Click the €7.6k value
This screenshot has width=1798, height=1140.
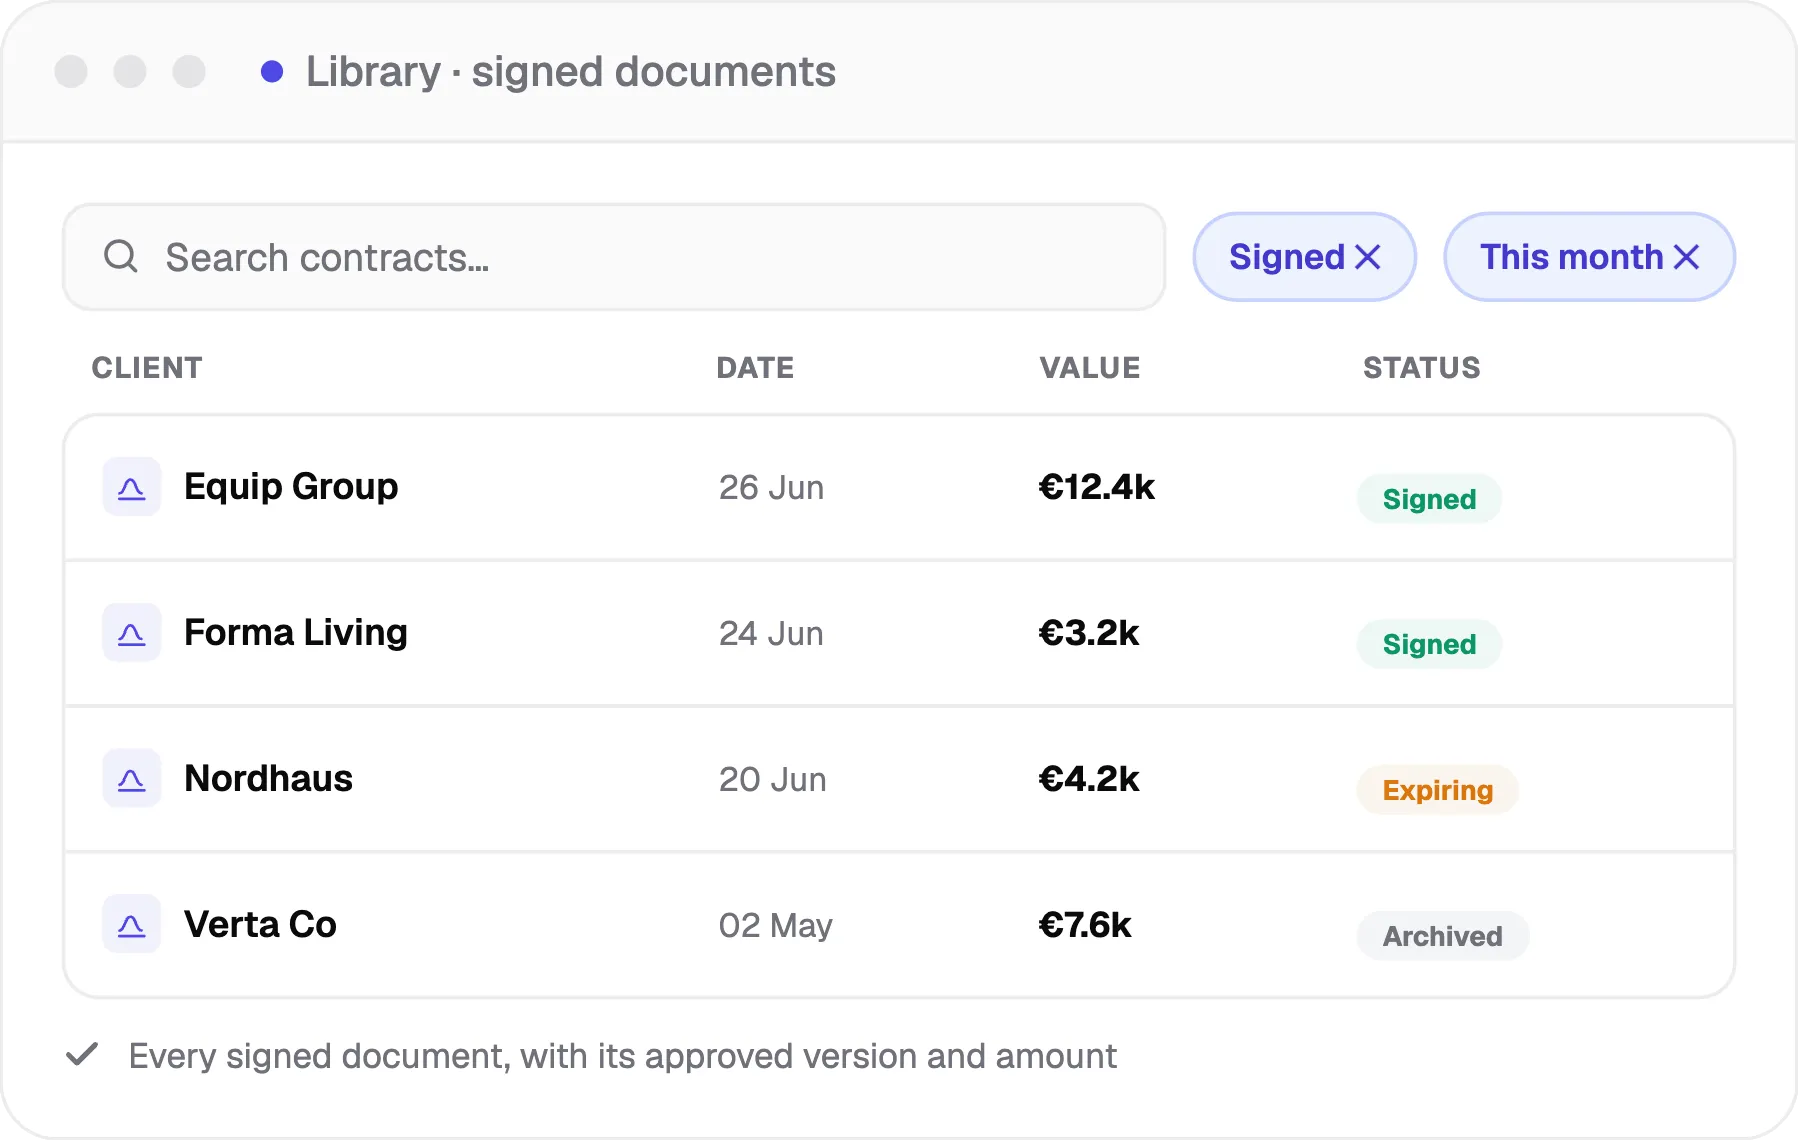[1085, 925]
